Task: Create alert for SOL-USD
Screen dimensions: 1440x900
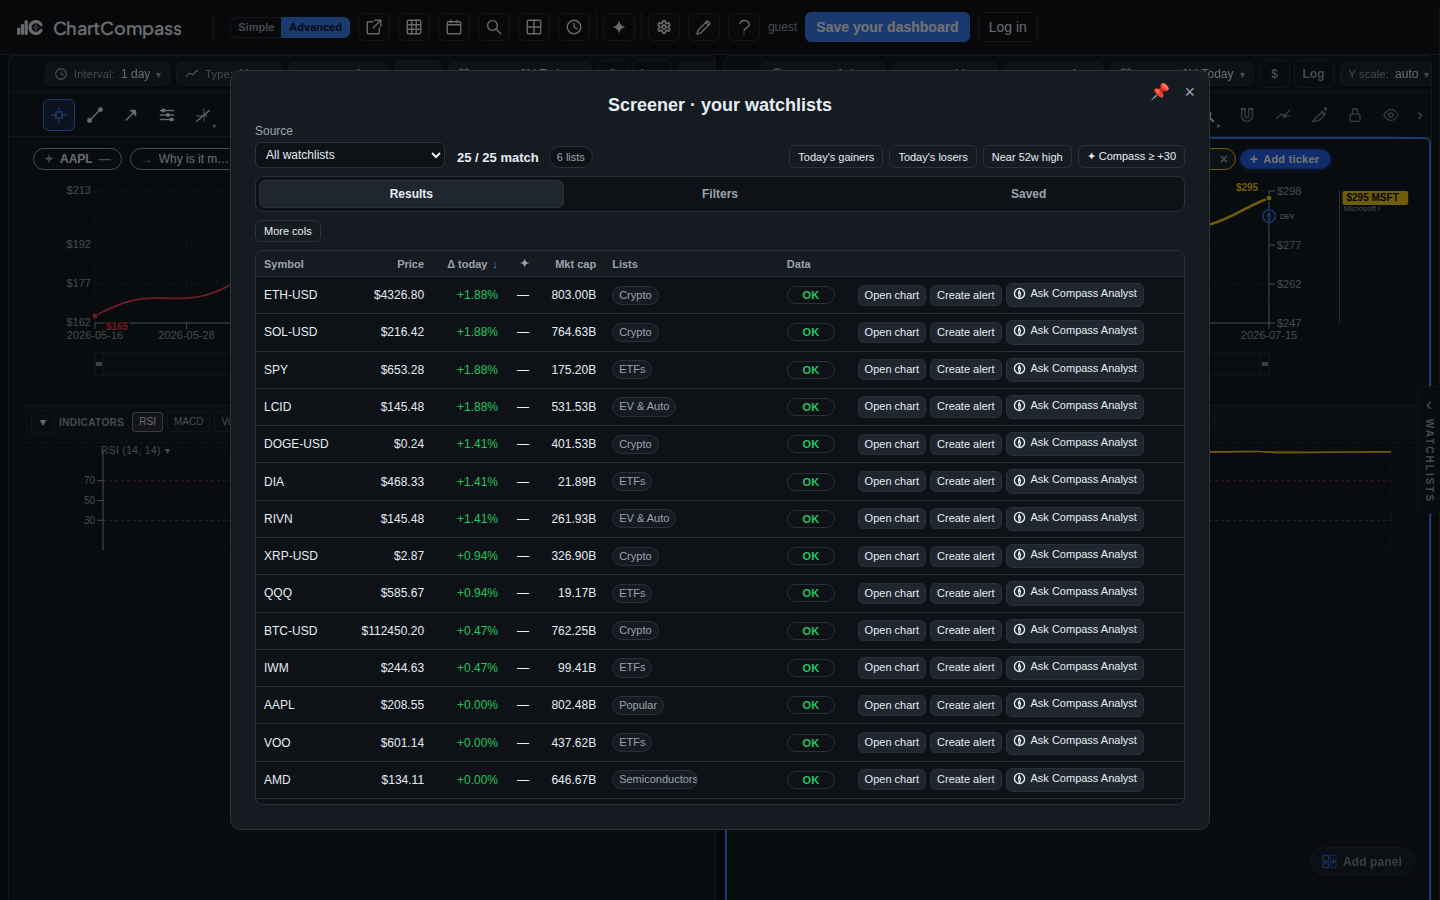Action: pyautogui.click(x=965, y=332)
